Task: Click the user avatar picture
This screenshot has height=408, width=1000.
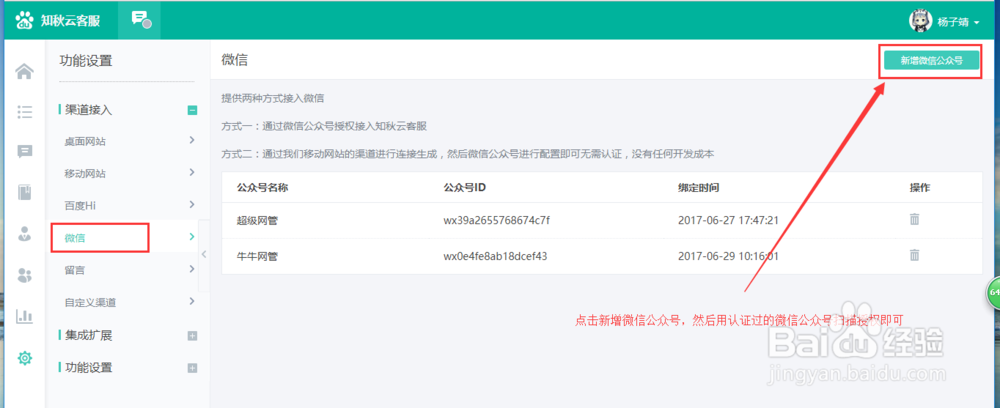Action: 920,21
